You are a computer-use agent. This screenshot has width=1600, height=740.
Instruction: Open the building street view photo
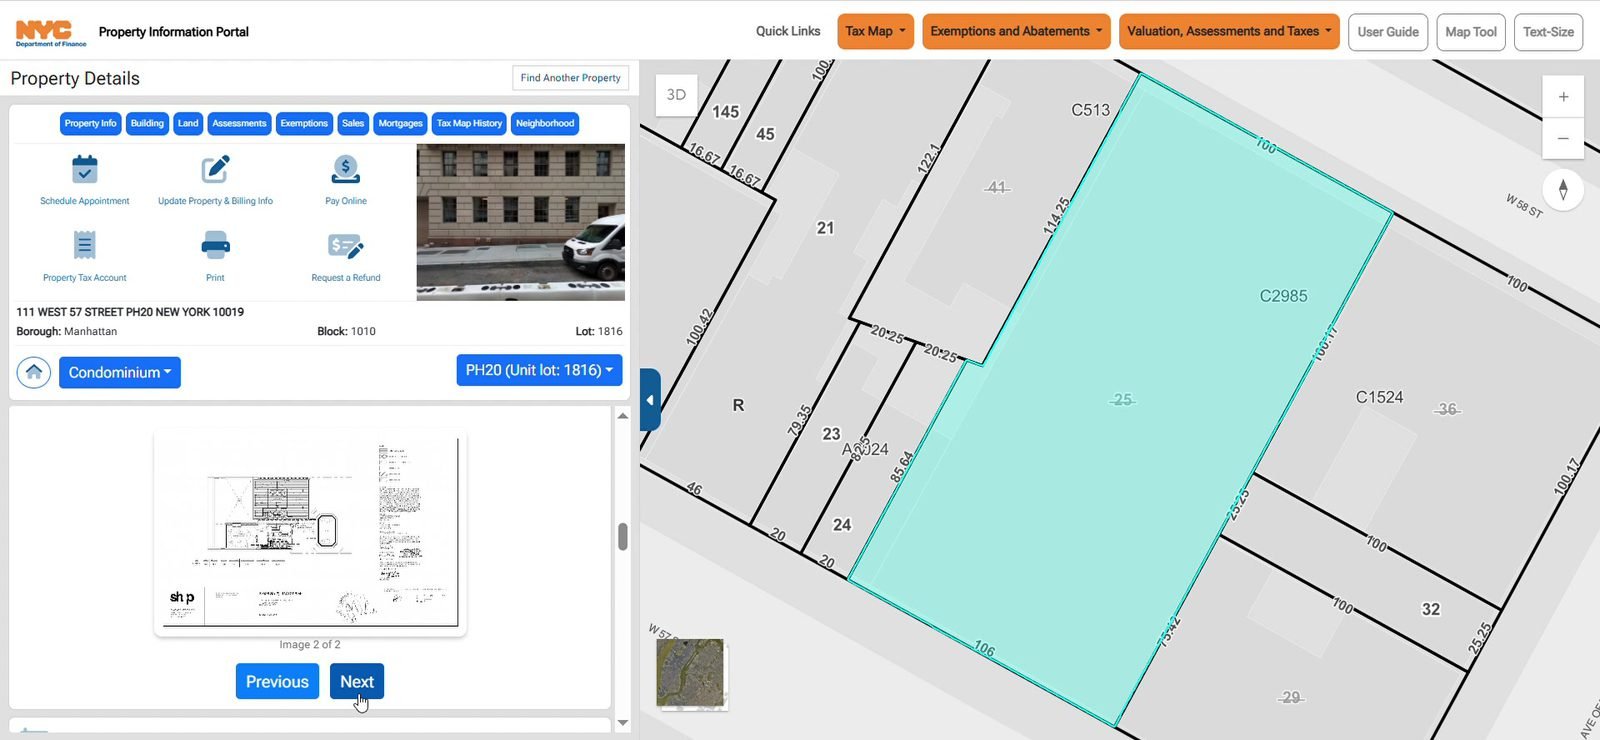[x=521, y=222]
